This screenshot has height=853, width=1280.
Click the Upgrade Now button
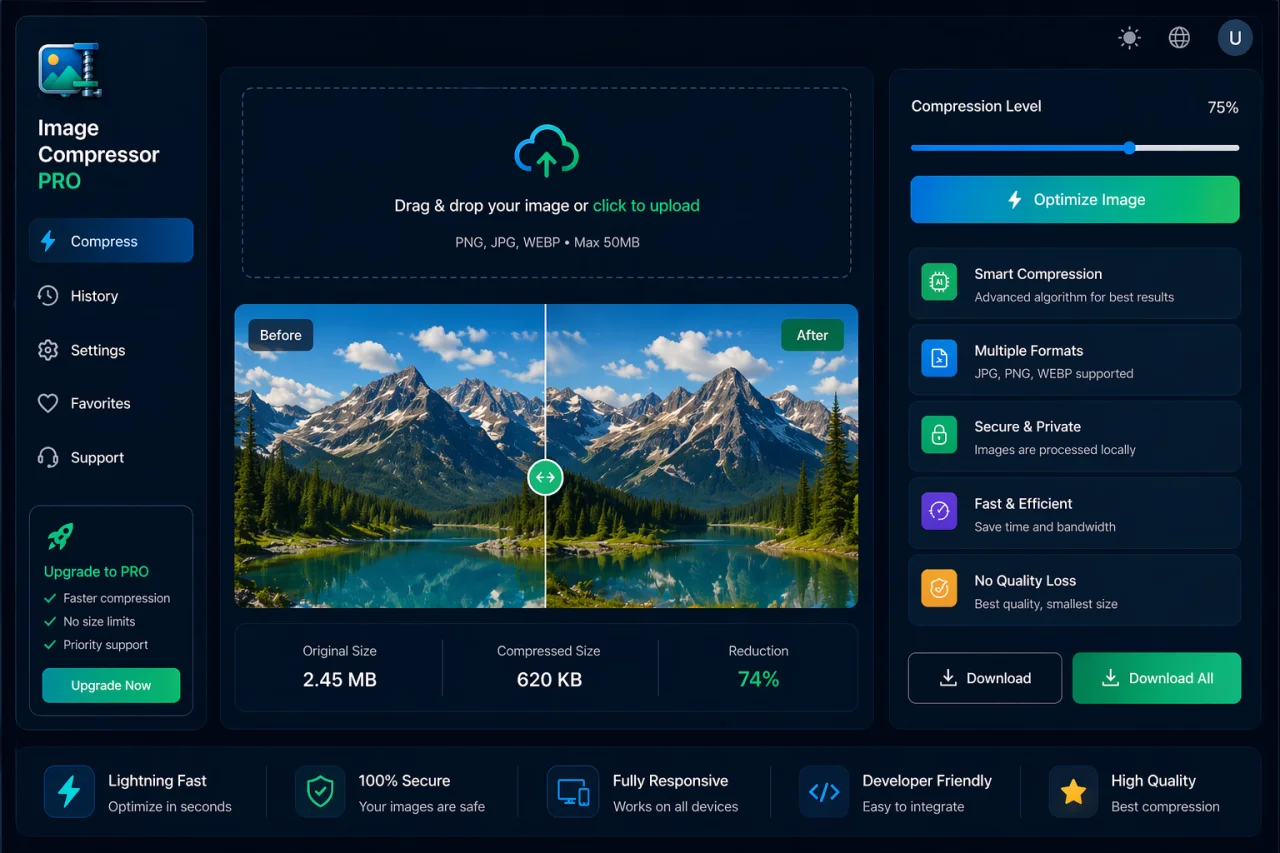pyautogui.click(x=111, y=685)
